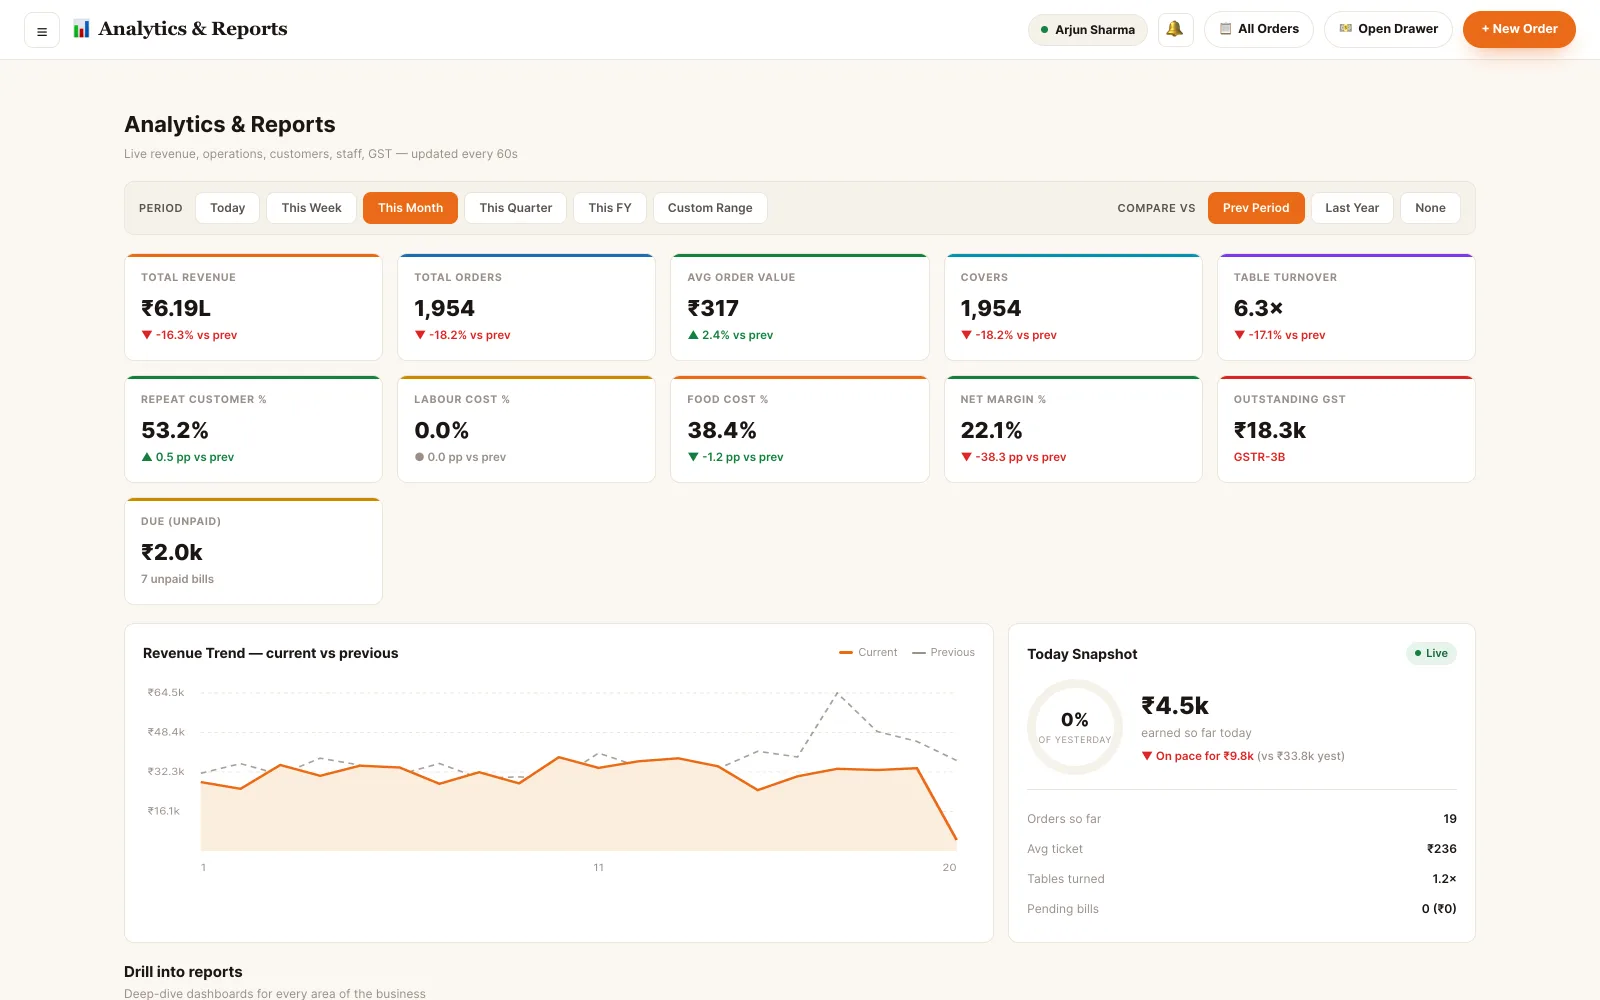Click the Avg ticket ₹236 row
This screenshot has width=1600, height=1000.
click(1242, 849)
